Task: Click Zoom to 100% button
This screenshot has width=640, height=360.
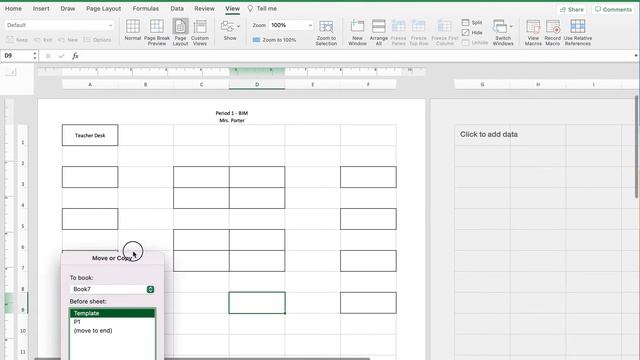Action: [x=274, y=40]
